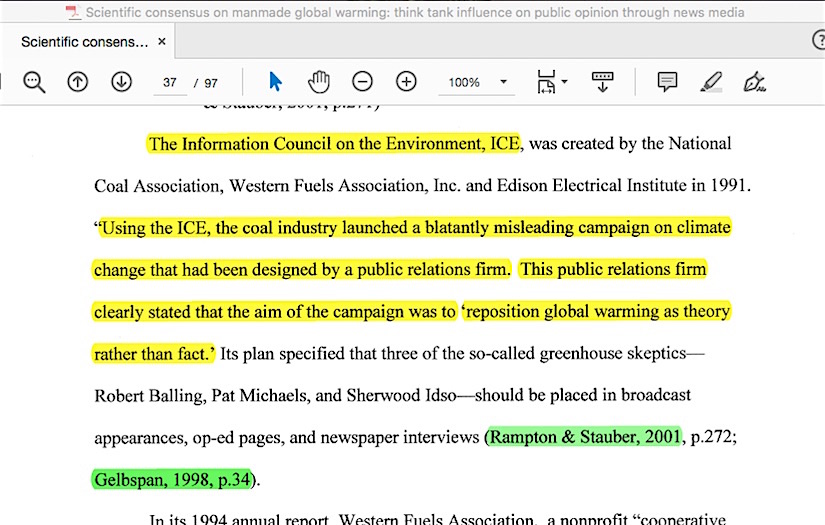Click the yellow highlighted 'Information Council on the Environment' text
Screen dimensions: 825x525
[334, 144]
